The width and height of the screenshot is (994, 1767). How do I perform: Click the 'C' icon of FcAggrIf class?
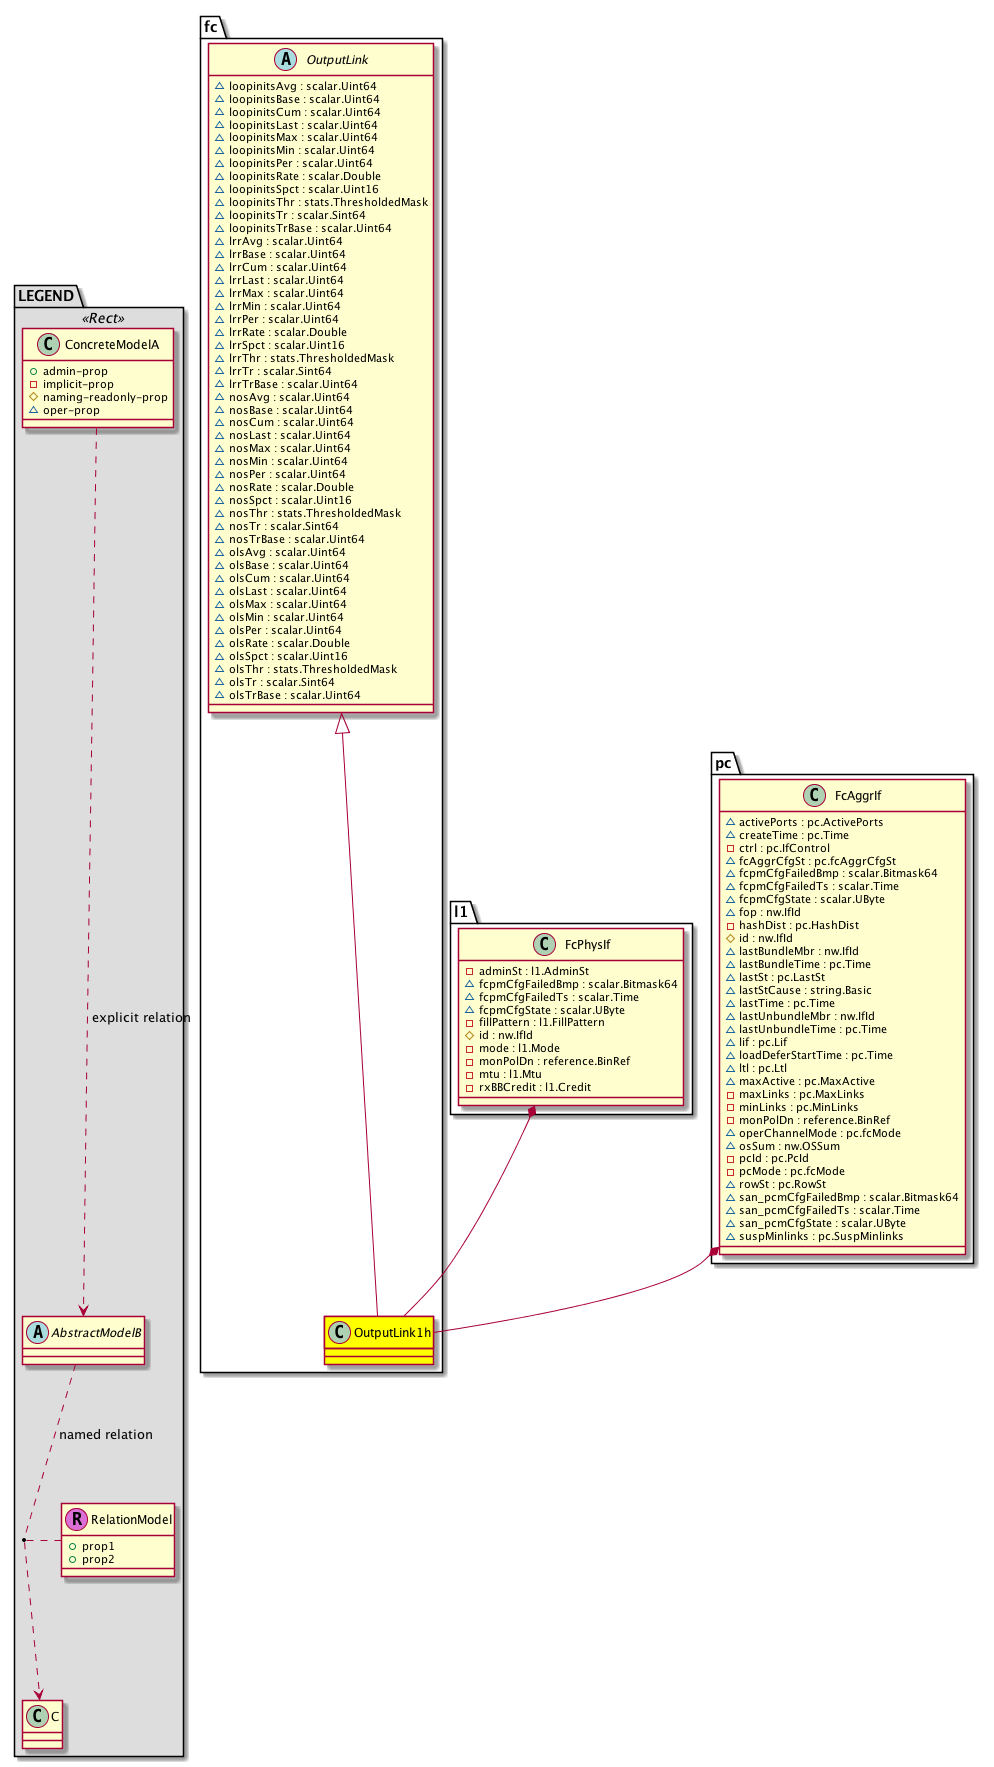click(815, 796)
